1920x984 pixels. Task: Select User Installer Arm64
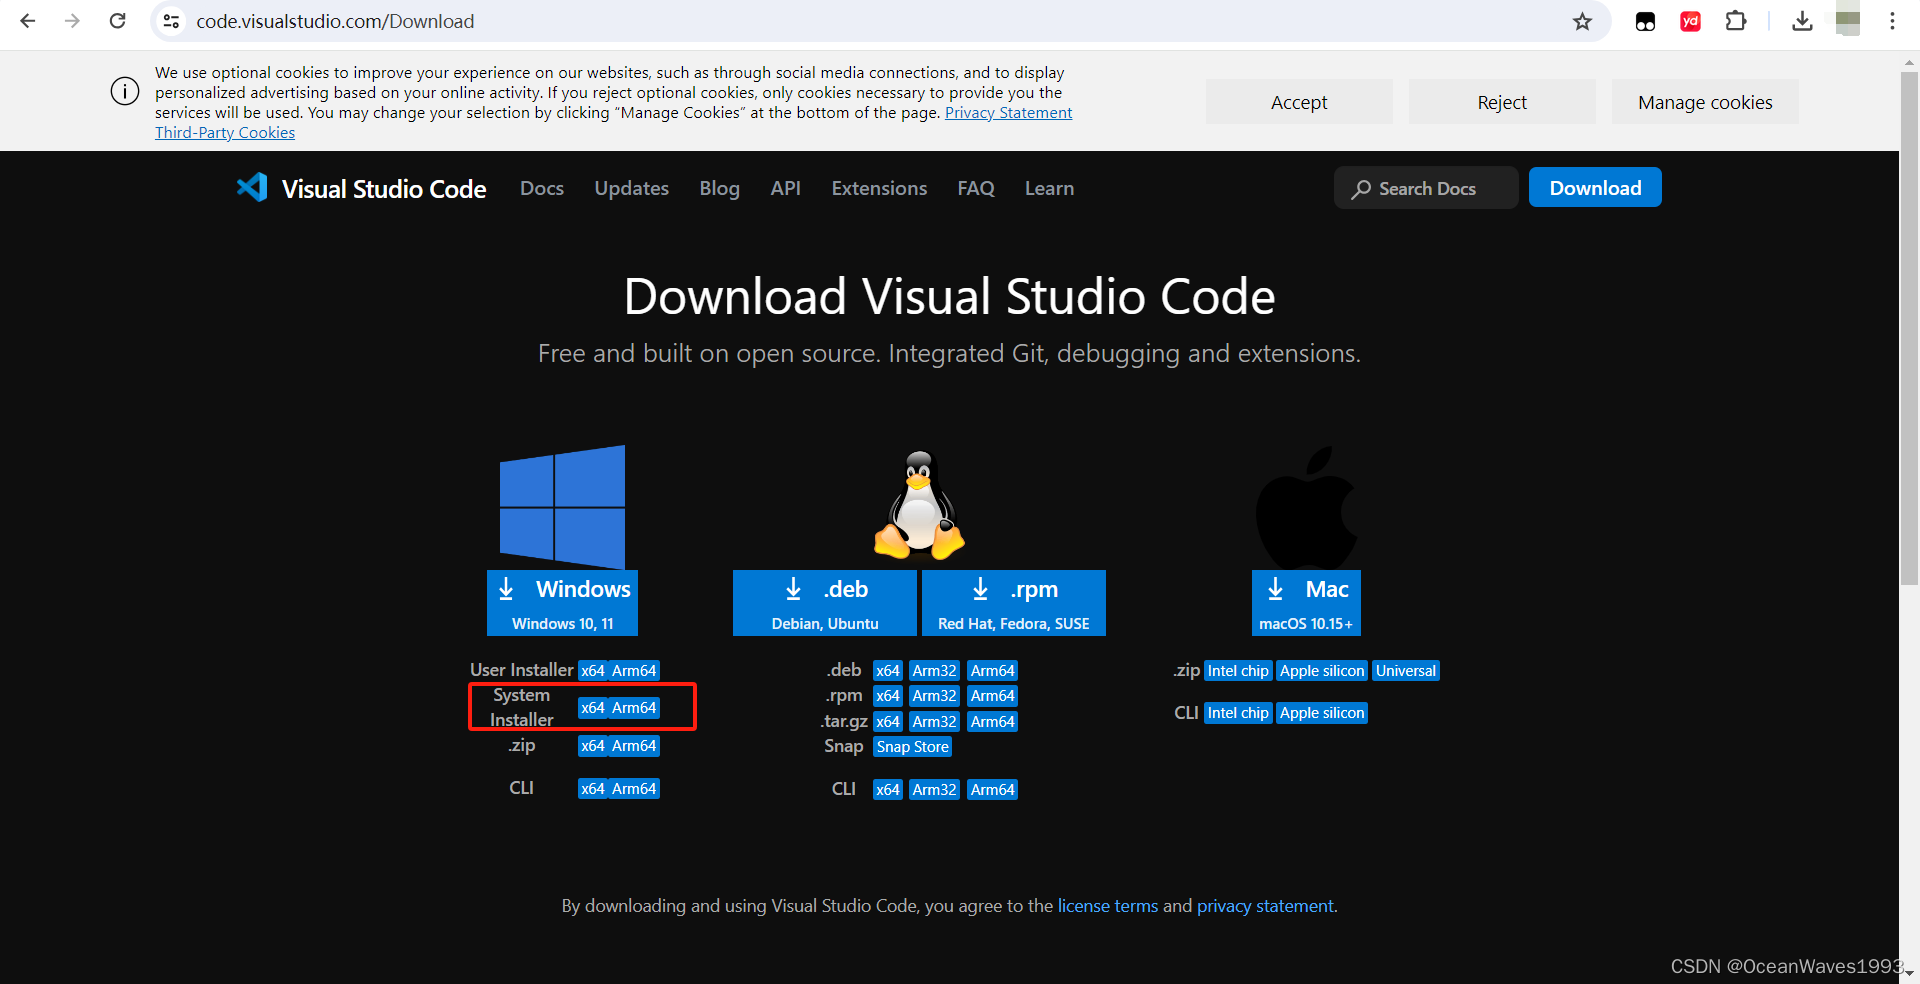pyautogui.click(x=634, y=671)
